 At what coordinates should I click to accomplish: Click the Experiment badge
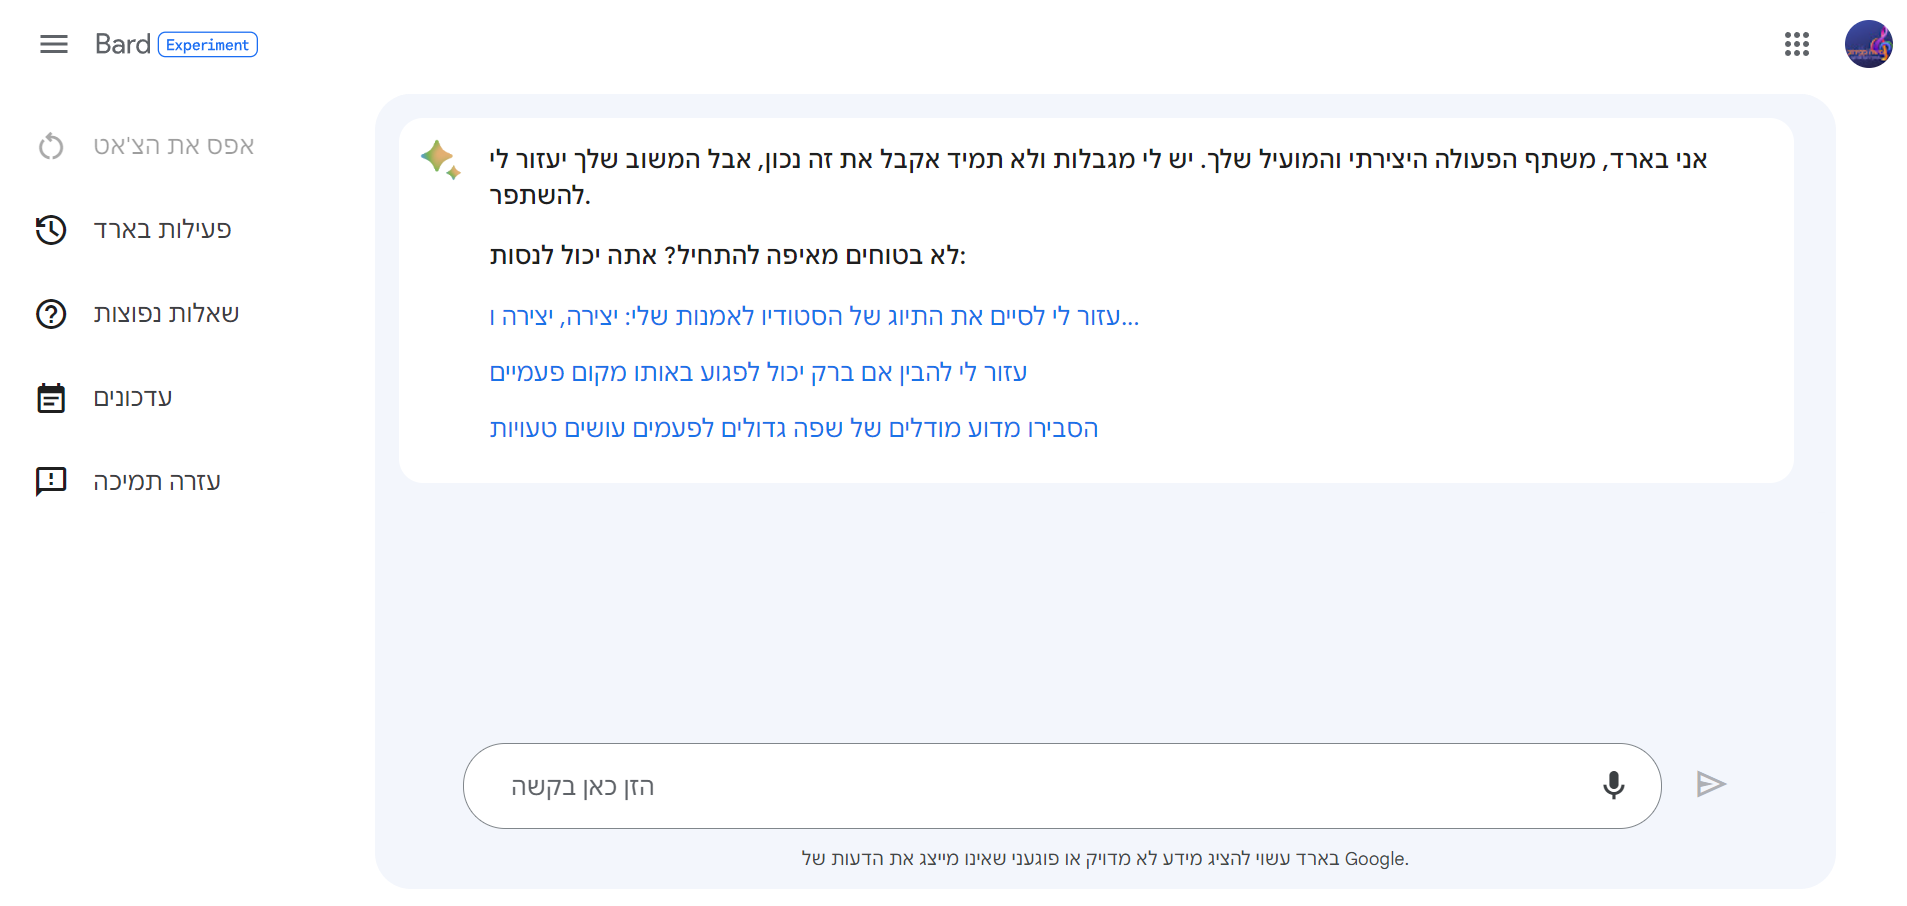[x=208, y=45]
